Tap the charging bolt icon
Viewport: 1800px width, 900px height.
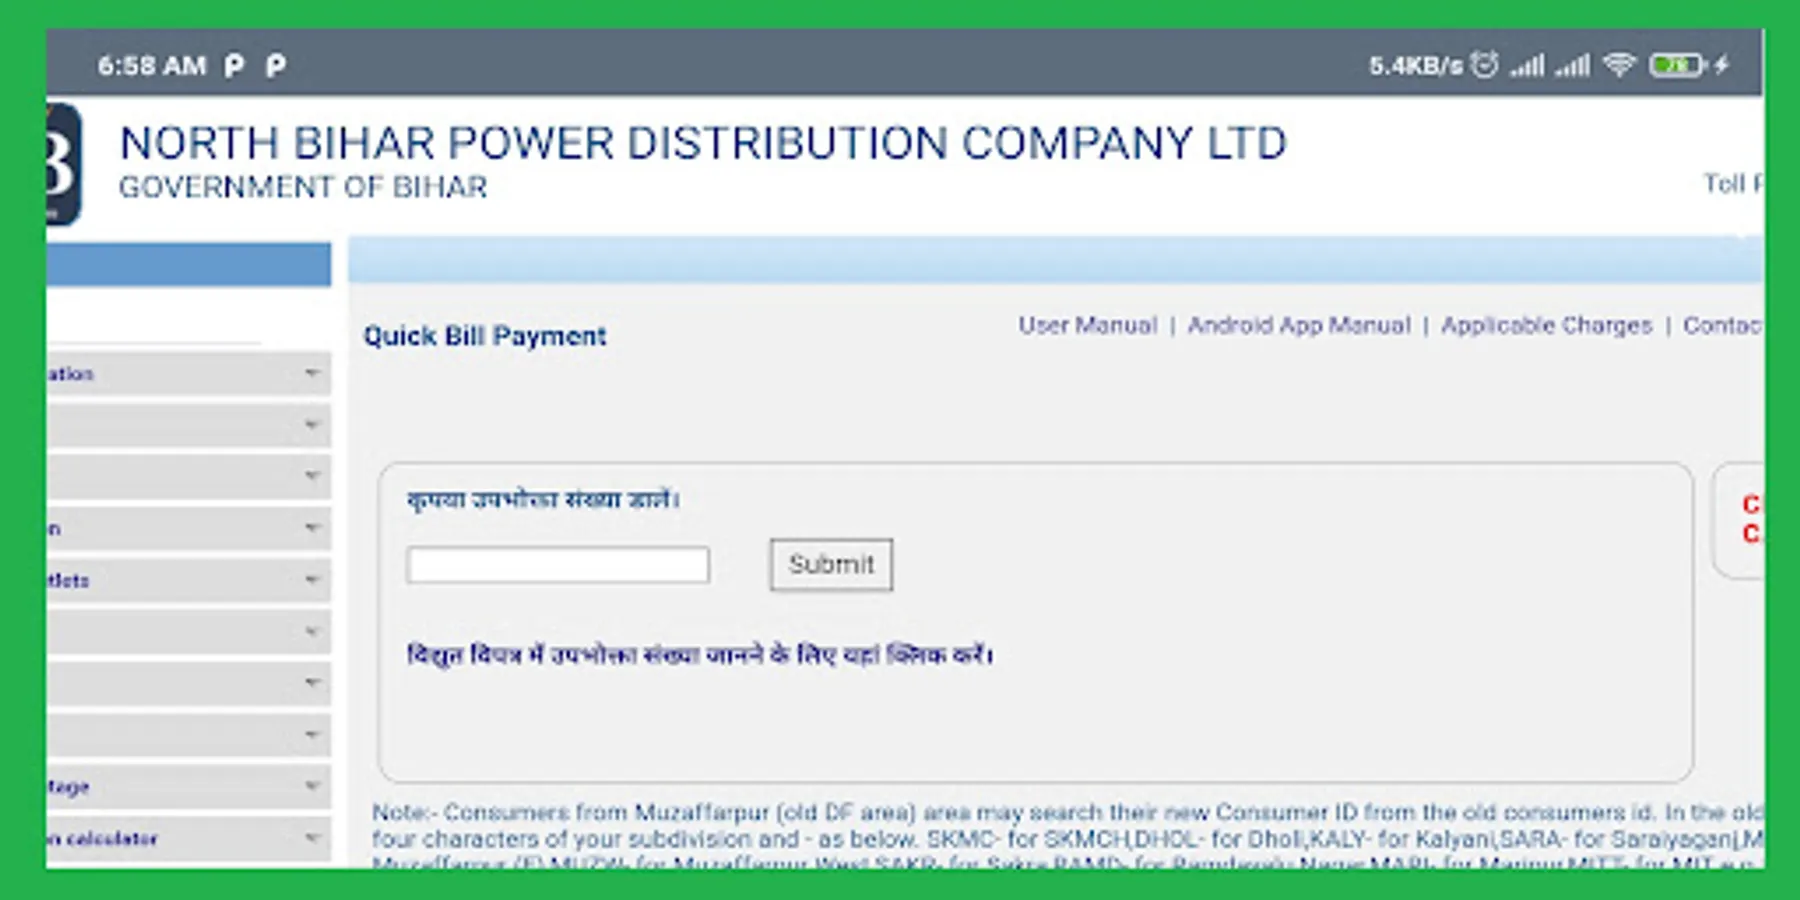(1722, 65)
